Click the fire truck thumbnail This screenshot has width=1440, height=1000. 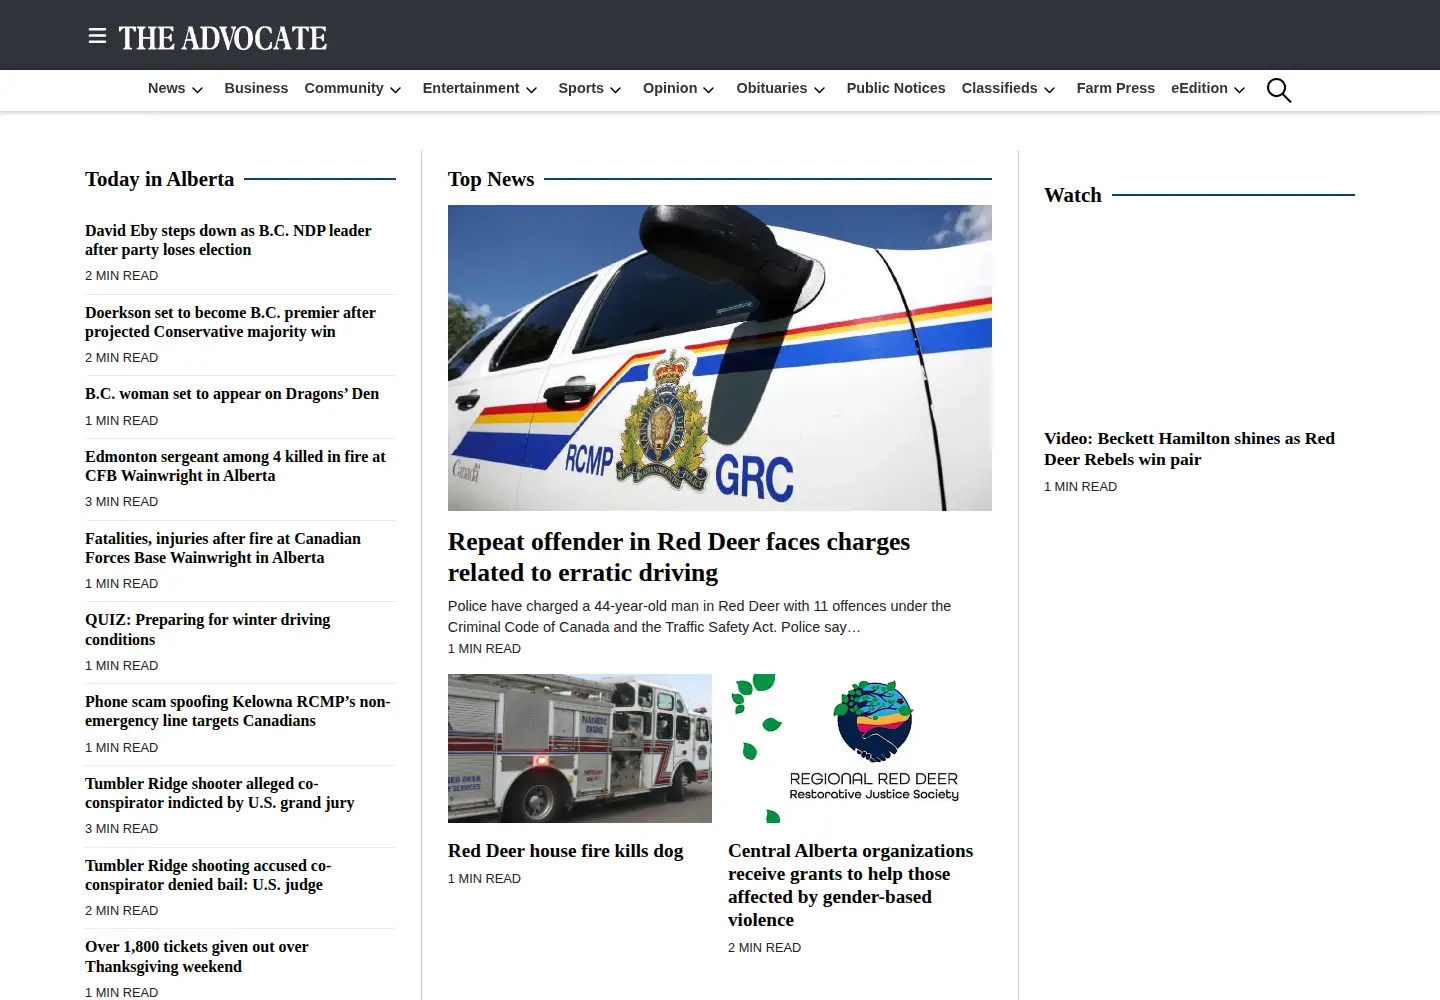[580, 748]
